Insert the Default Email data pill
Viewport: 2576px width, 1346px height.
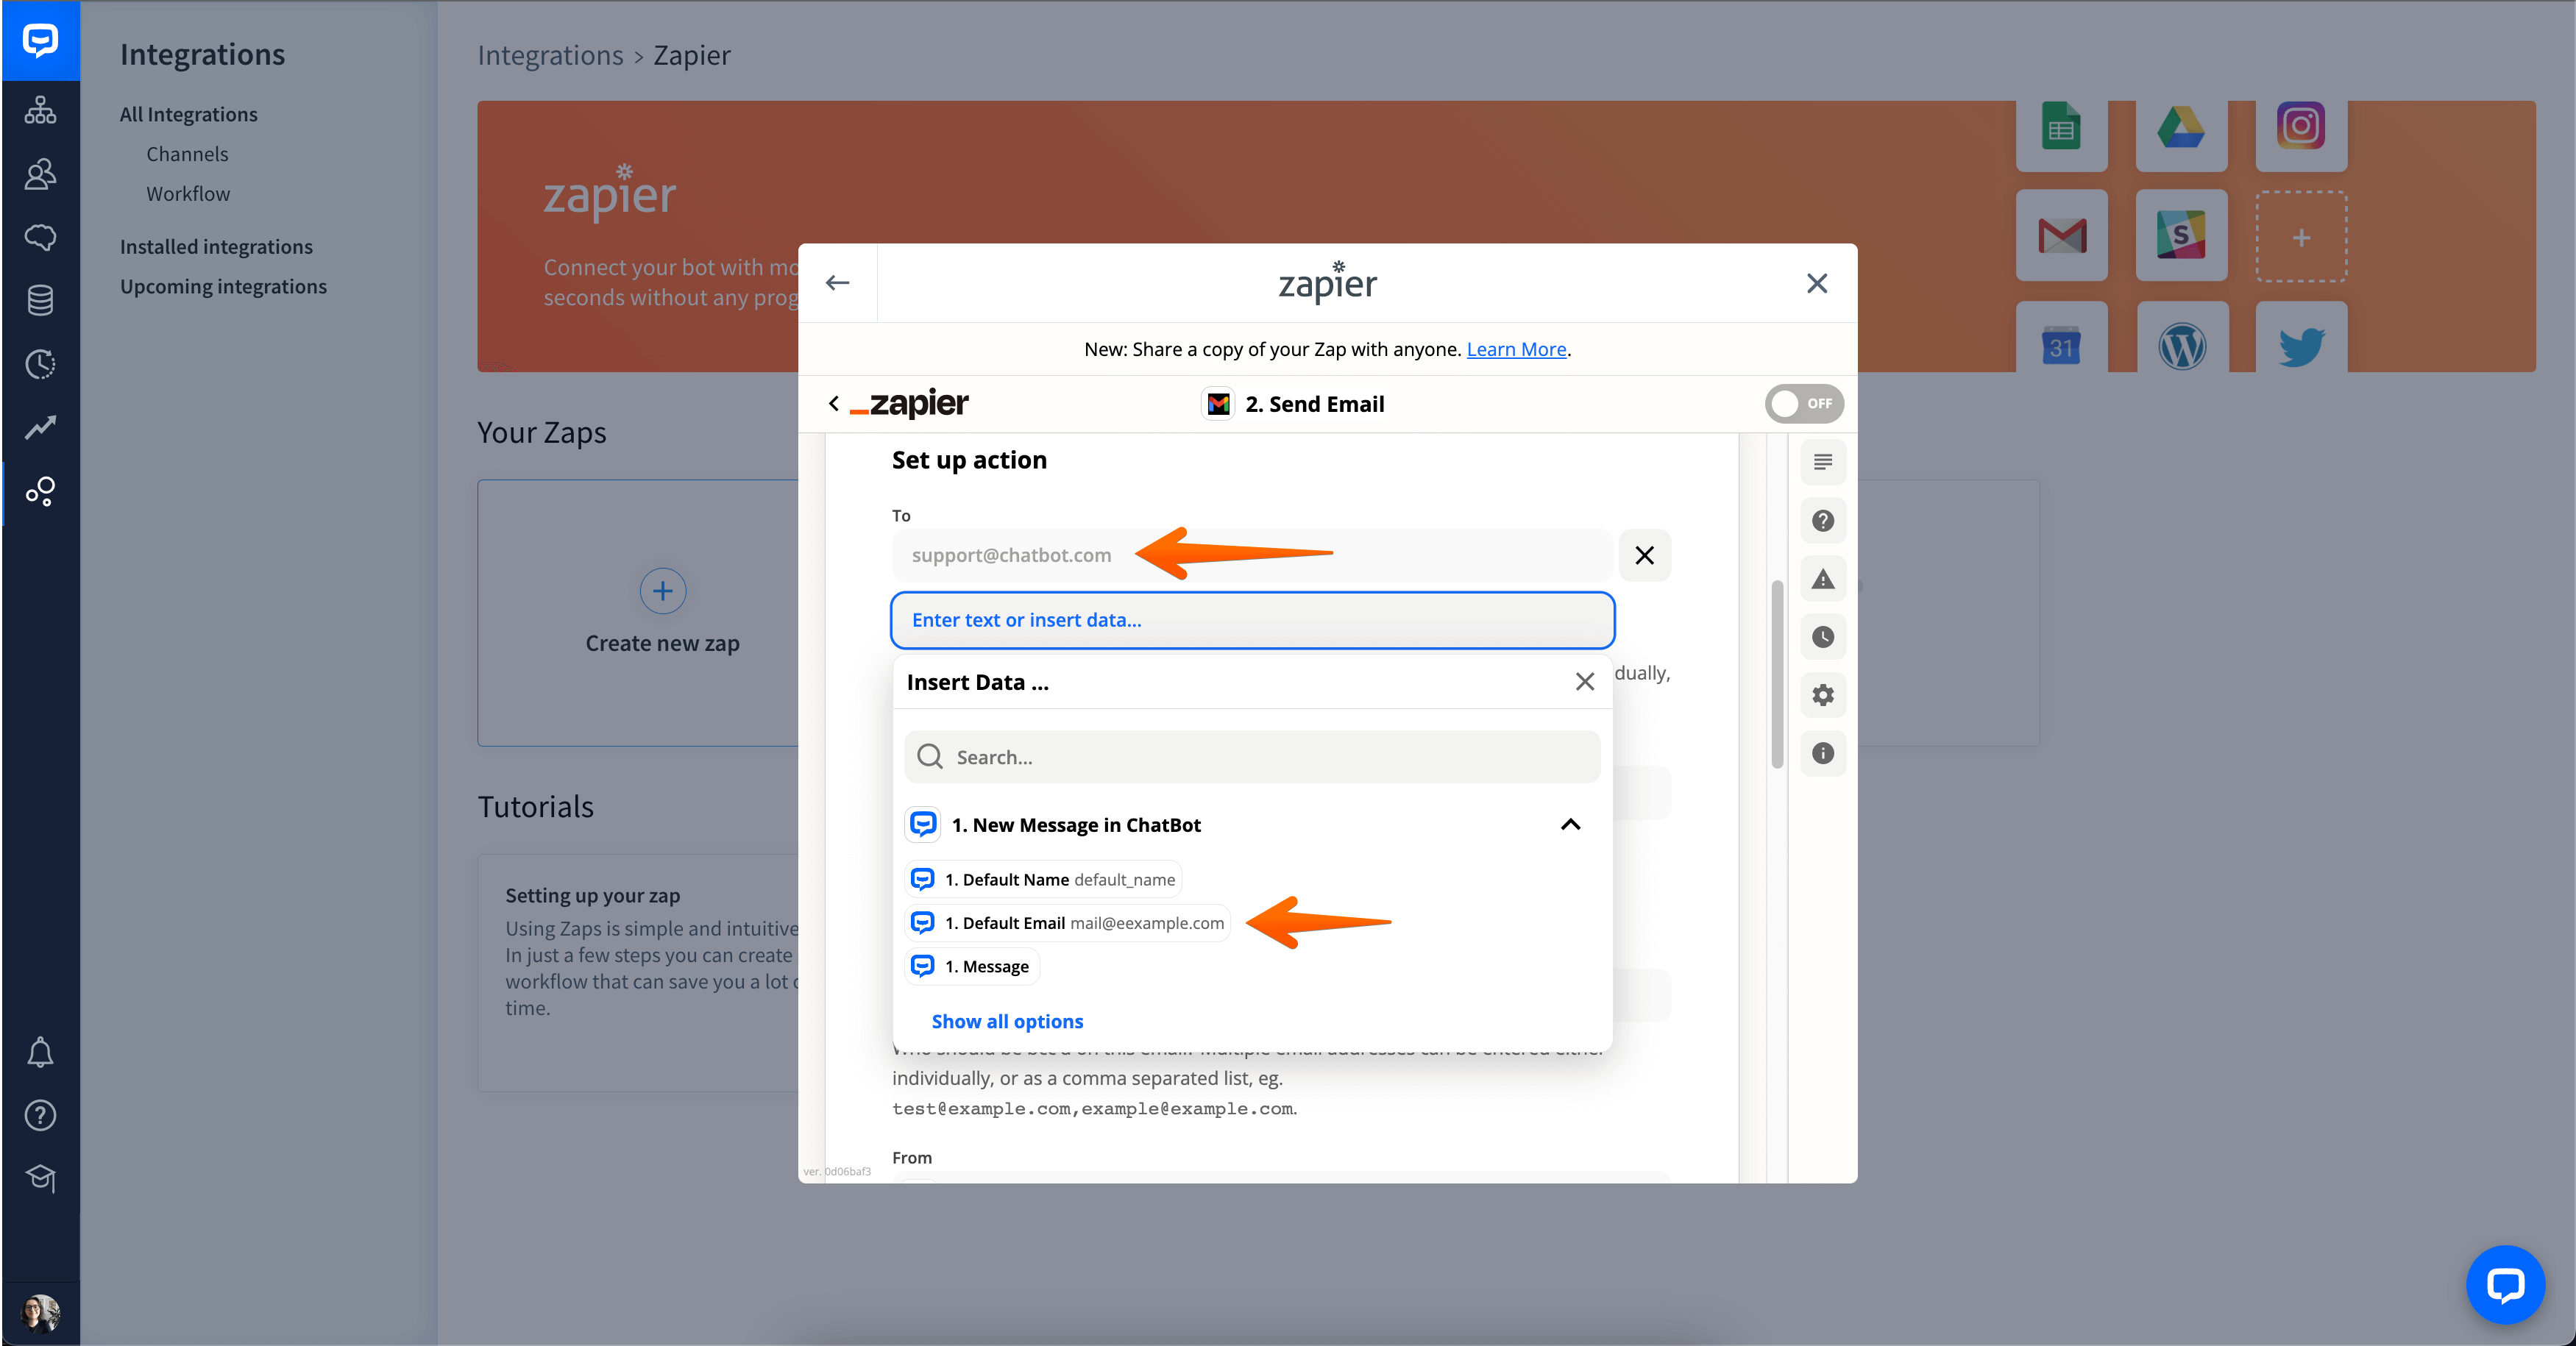coord(1067,922)
